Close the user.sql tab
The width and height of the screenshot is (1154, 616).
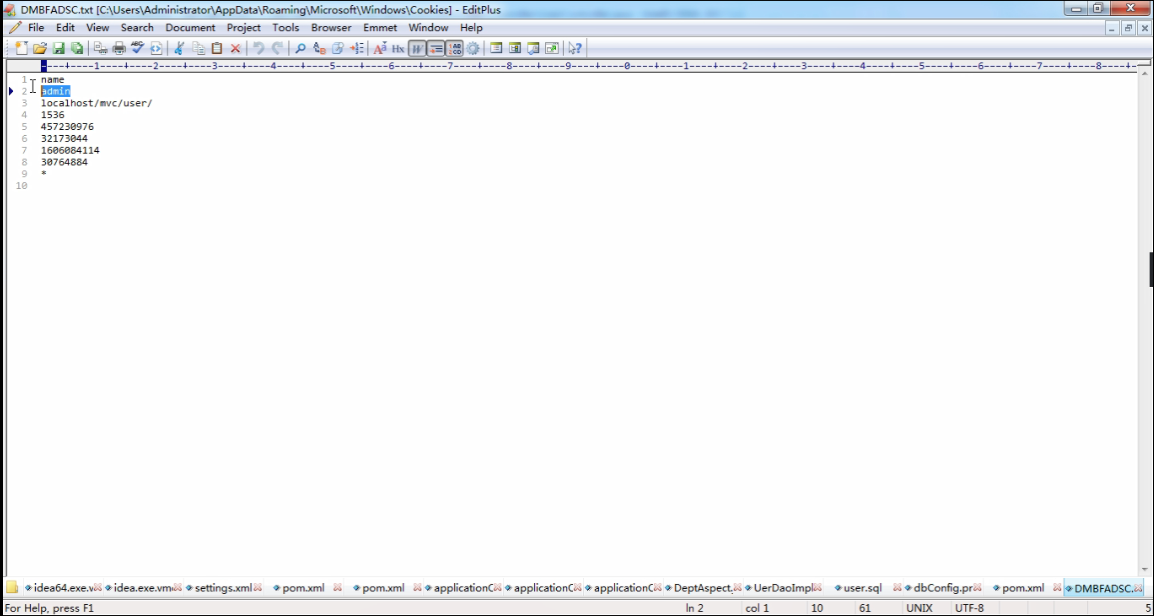[898, 588]
